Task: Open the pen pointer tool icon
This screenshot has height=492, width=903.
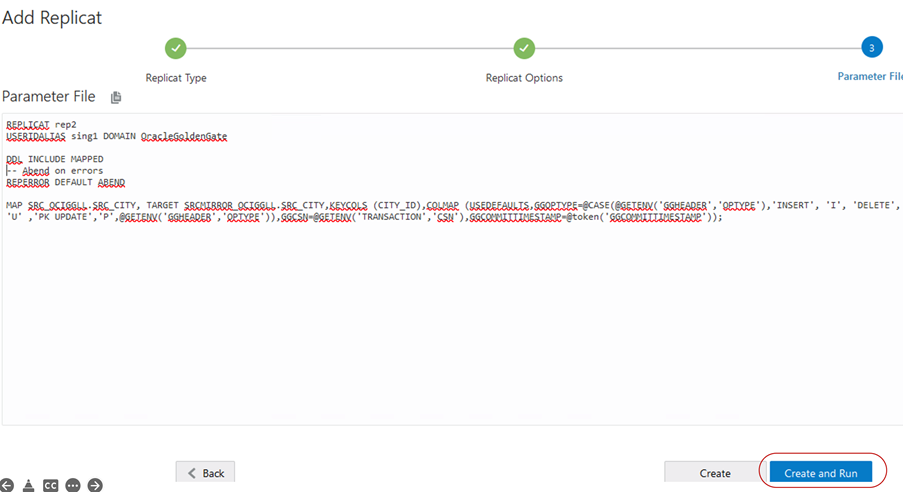Action: (x=28, y=485)
